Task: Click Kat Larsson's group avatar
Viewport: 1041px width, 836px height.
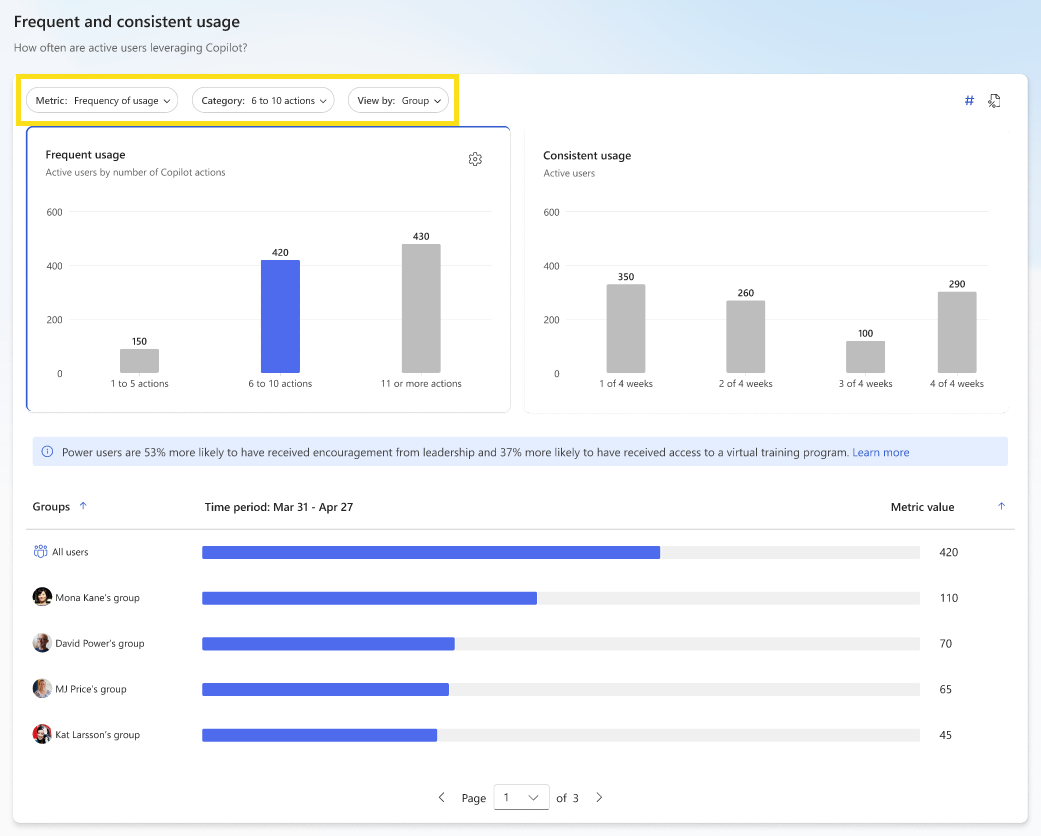Action: coord(41,734)
